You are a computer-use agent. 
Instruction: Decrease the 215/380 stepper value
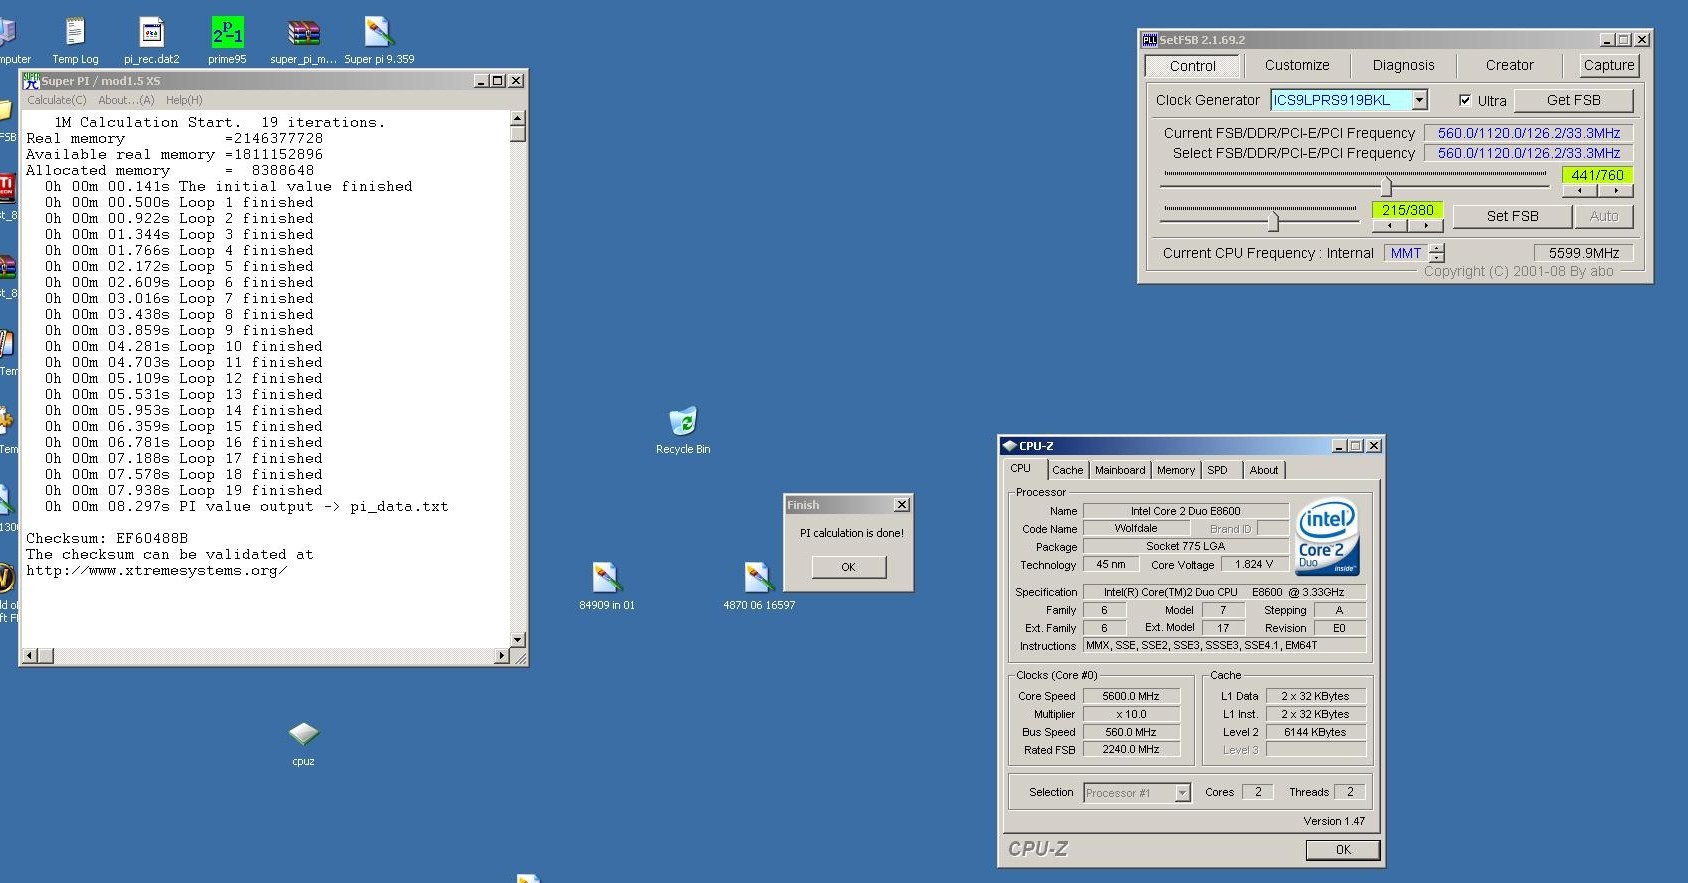(x=1390, y=226)
